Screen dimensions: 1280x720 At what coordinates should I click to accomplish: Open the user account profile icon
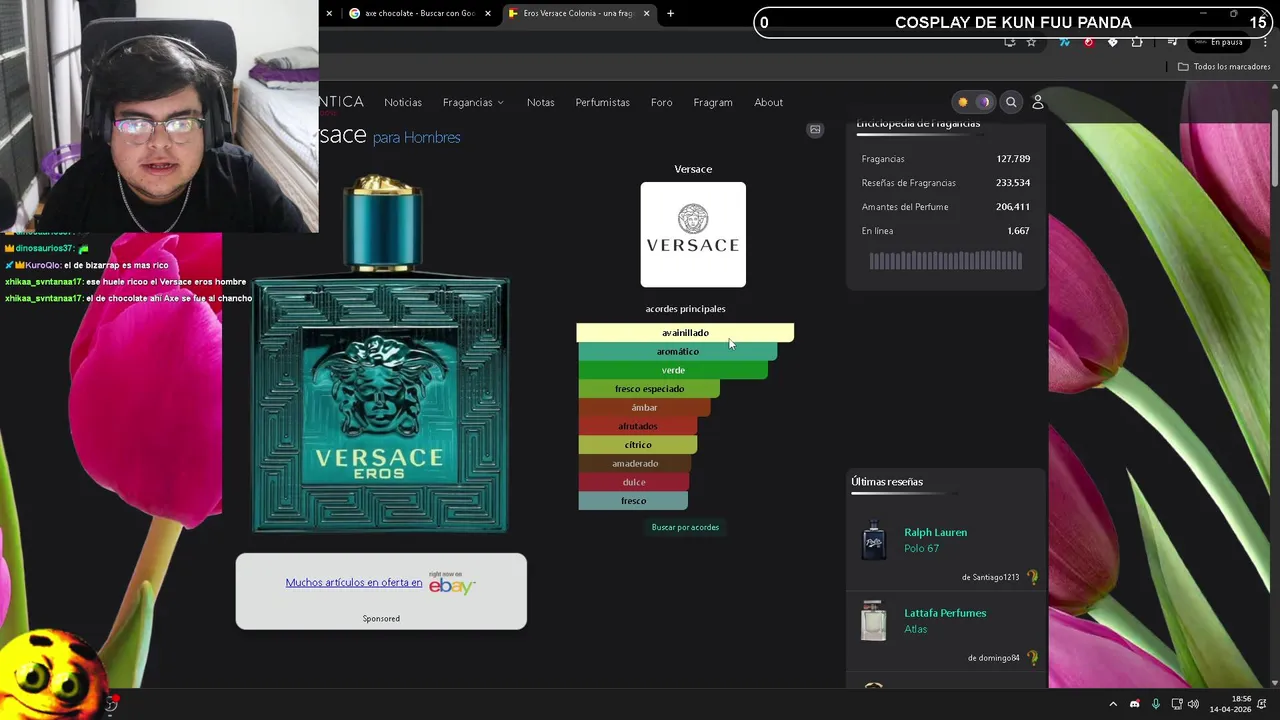point(1038,102)
